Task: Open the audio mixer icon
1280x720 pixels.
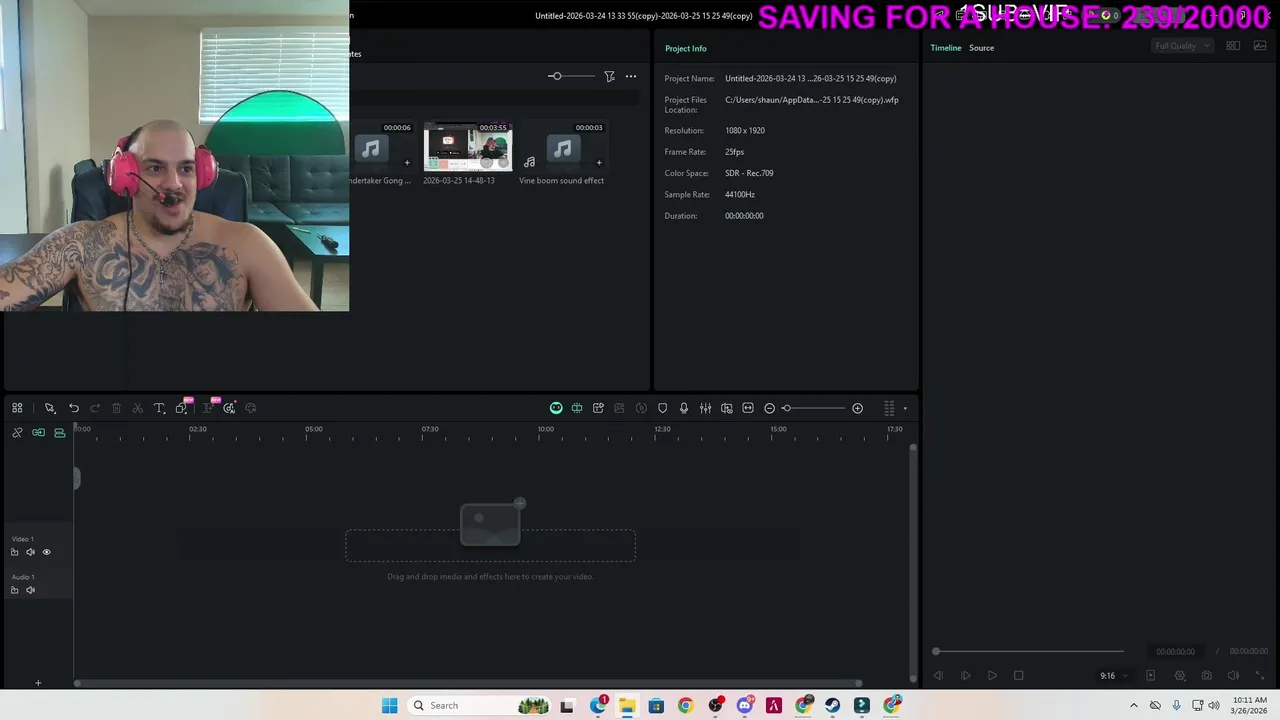Action: click(705, 408)
